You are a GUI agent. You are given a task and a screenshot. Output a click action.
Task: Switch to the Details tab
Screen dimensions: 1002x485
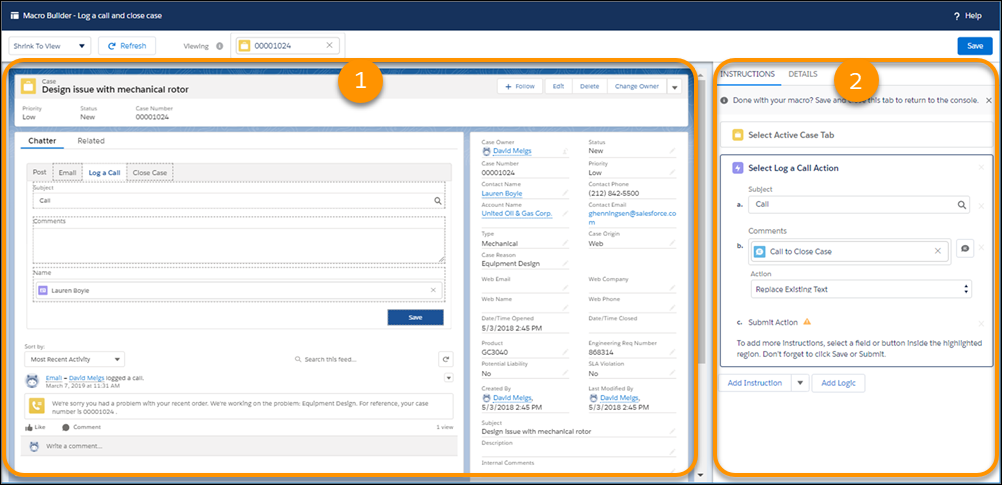(x=802, y=74)
